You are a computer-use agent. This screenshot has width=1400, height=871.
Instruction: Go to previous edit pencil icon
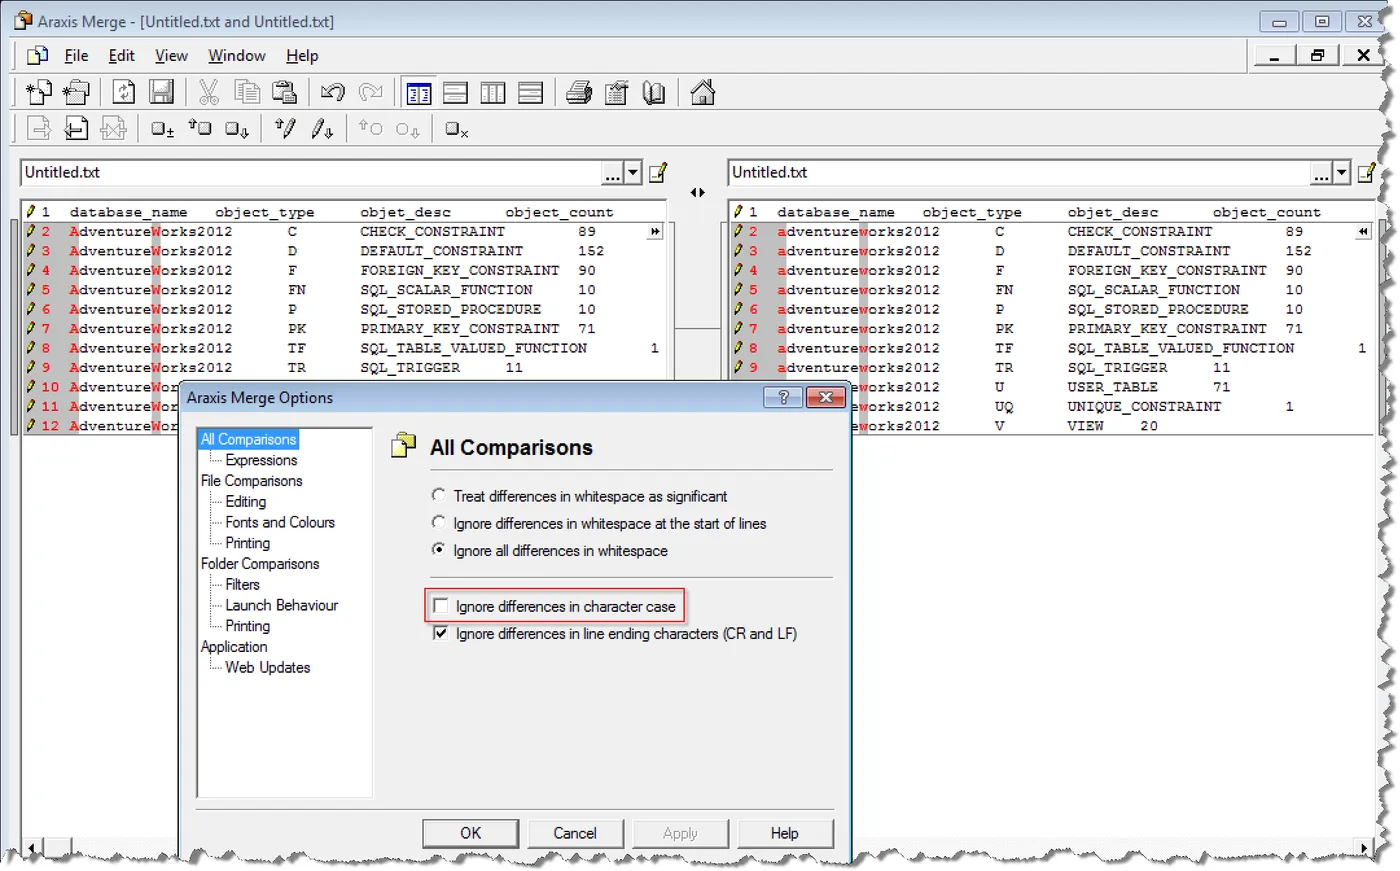[285, 129]
